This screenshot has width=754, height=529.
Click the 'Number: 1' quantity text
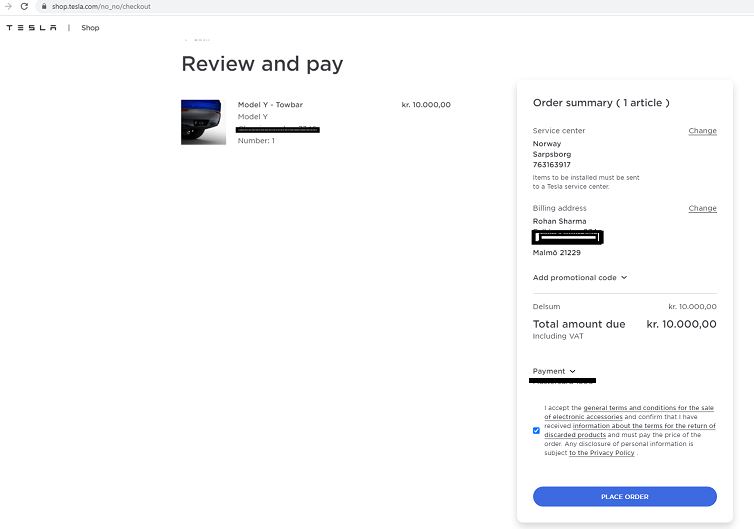coord(256,141)
